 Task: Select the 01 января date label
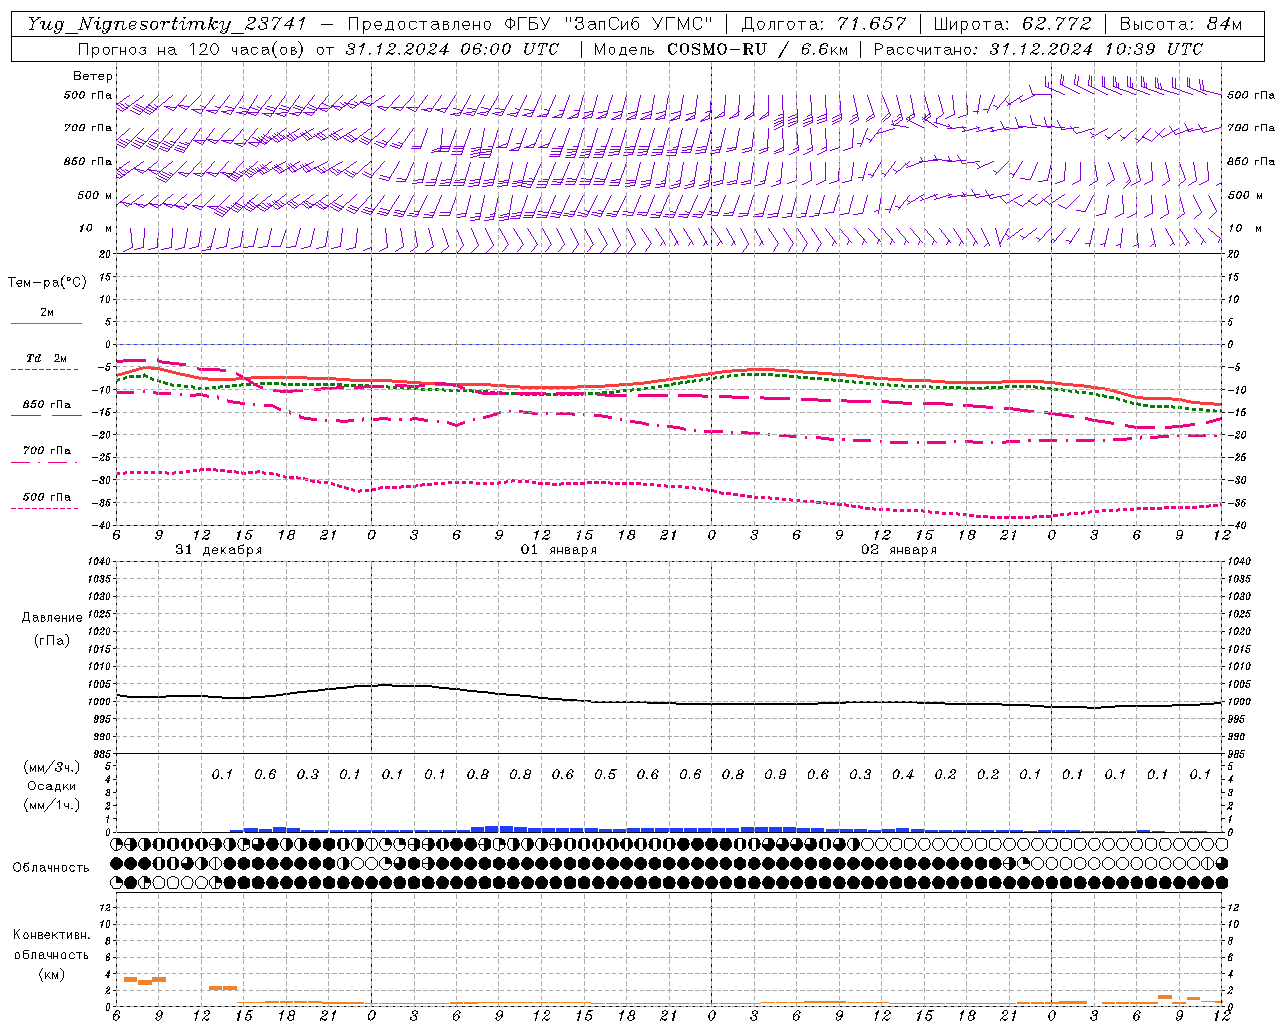(x=559, y=550)
